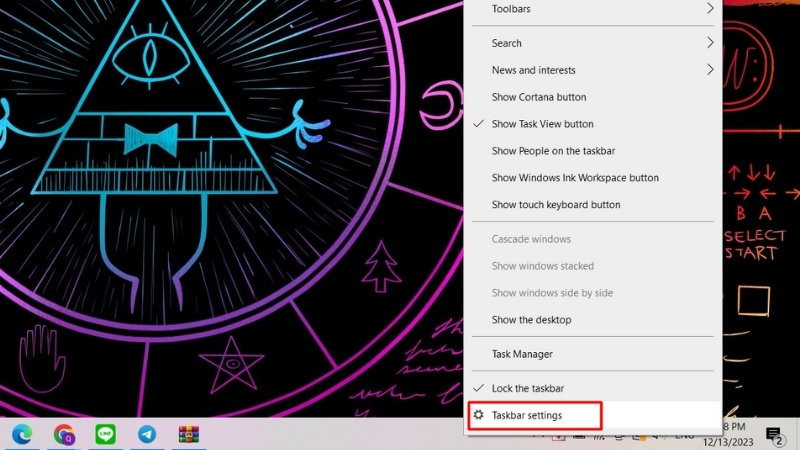
Task: Select Show windows side by side
Action: pos(593,293)
